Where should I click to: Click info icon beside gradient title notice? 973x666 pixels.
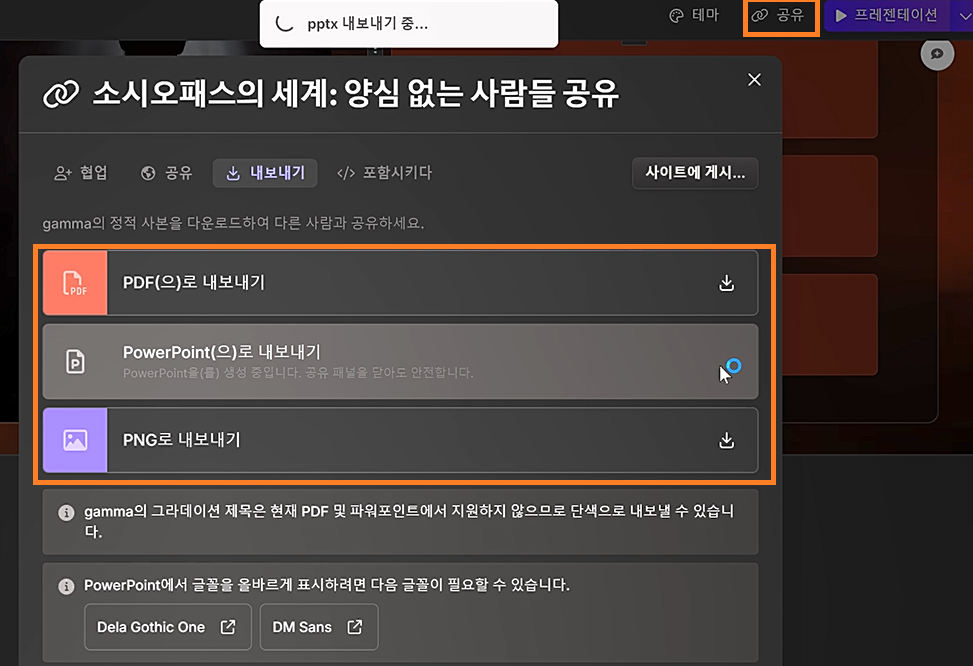(x=66, y=513)
